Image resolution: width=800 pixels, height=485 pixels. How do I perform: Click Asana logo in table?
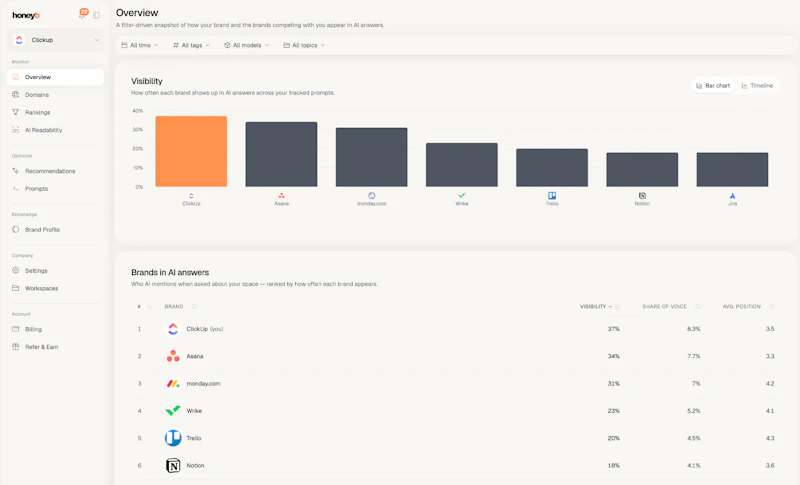[x=173, y=356]
